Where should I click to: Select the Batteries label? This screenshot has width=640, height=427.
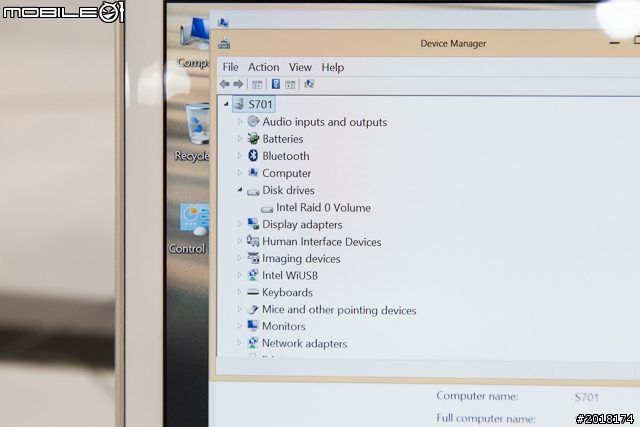(283, 139)
